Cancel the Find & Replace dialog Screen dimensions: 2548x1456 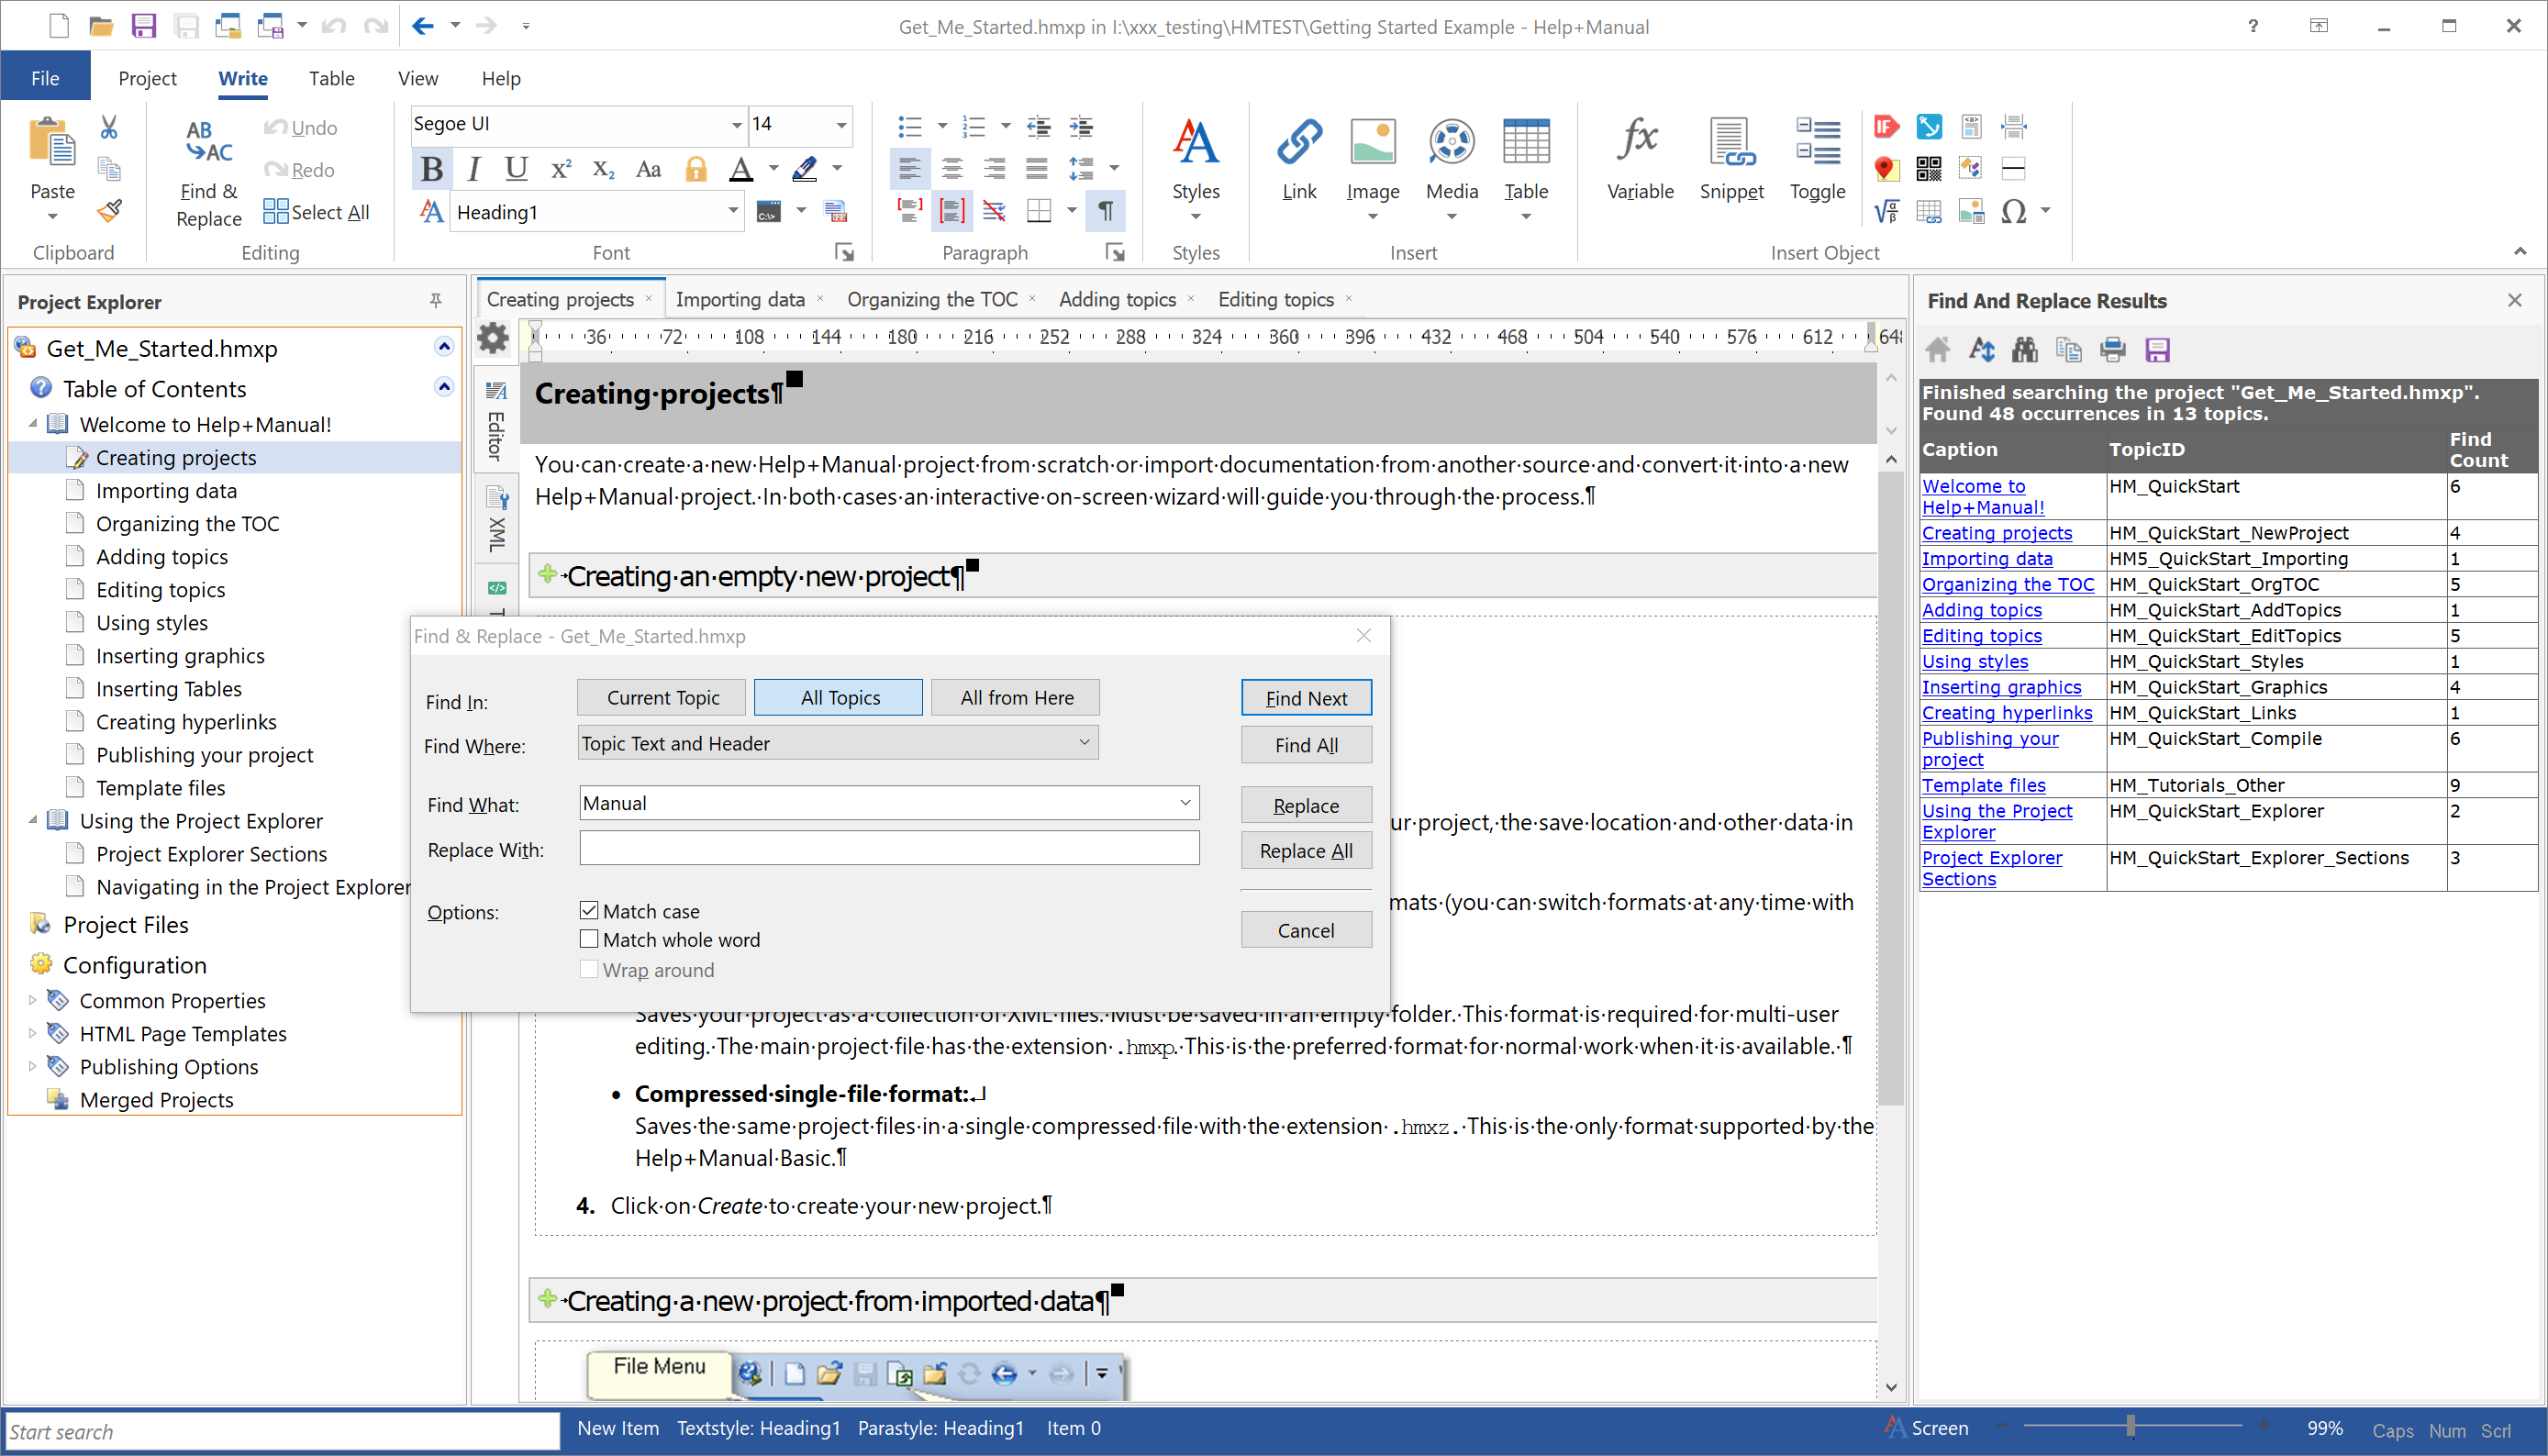tap(1306, 930)
